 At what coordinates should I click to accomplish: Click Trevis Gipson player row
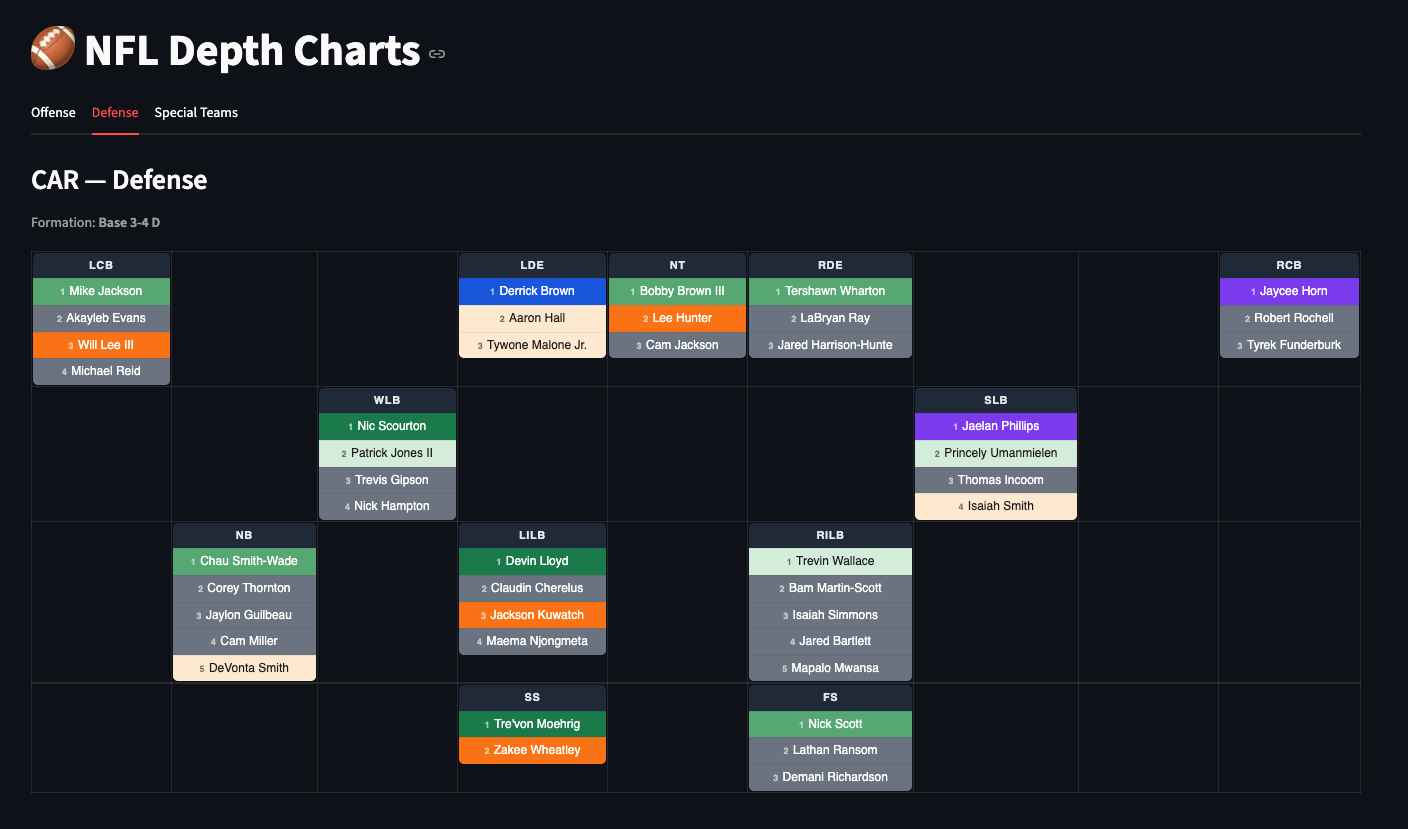coord(387,480)
